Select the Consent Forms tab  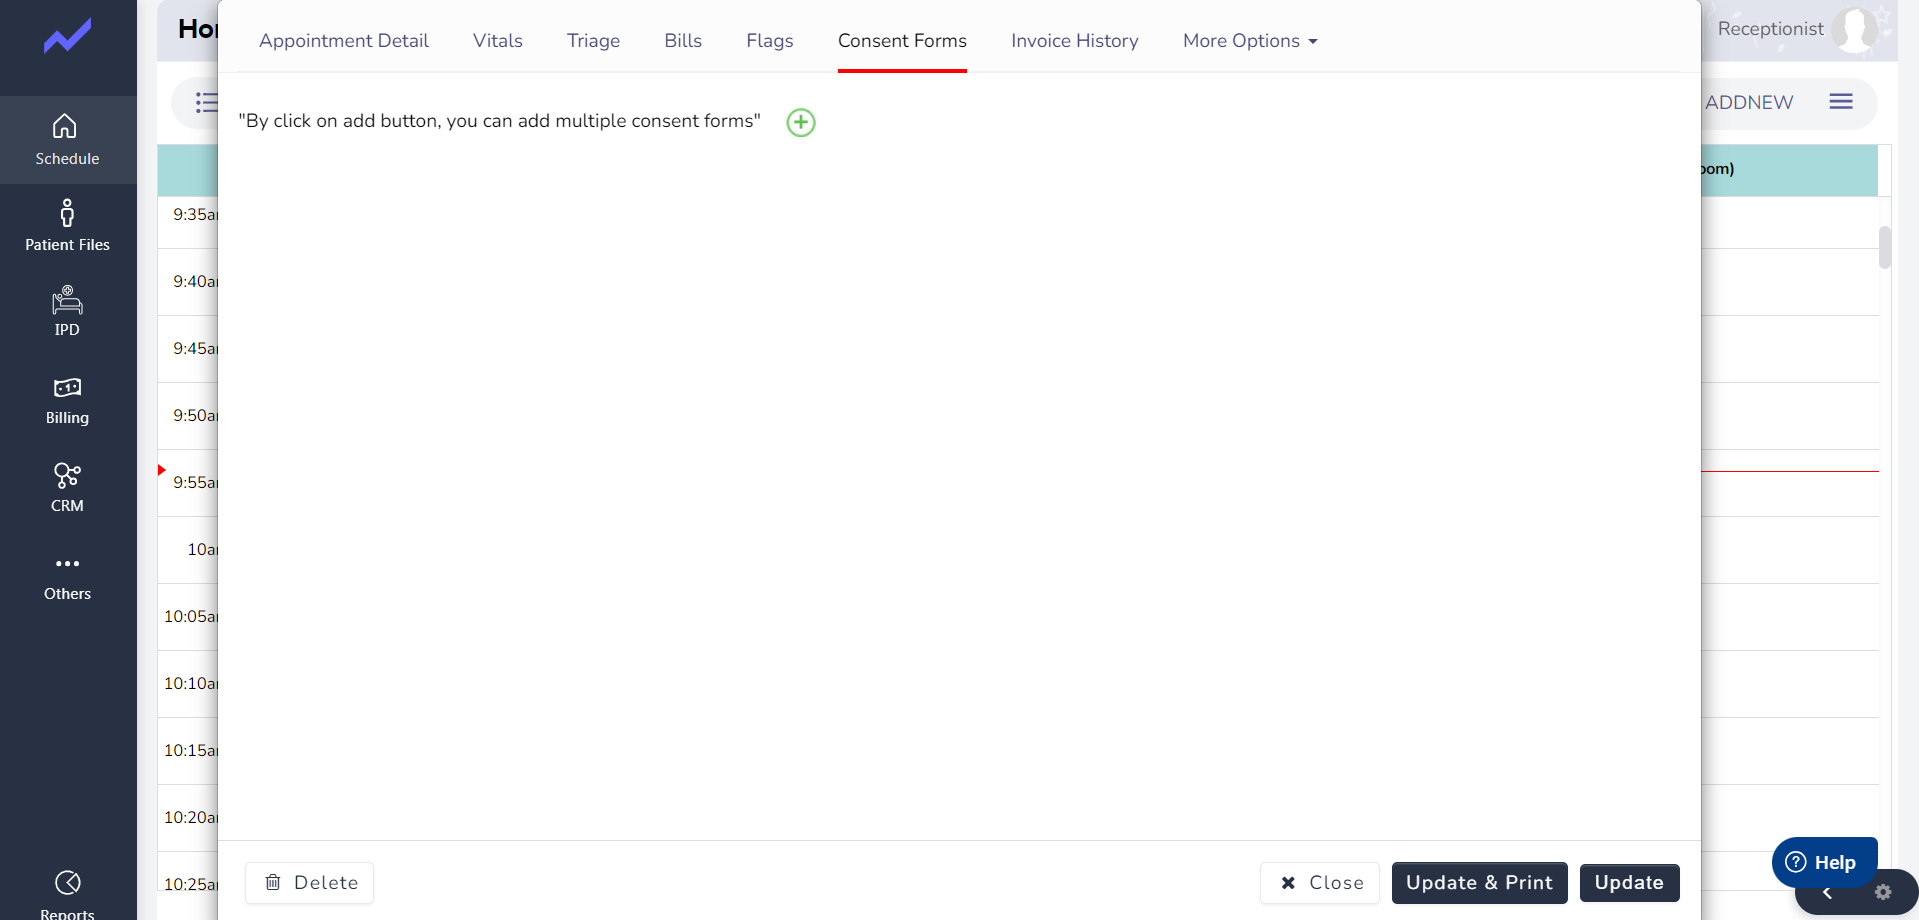902,41
